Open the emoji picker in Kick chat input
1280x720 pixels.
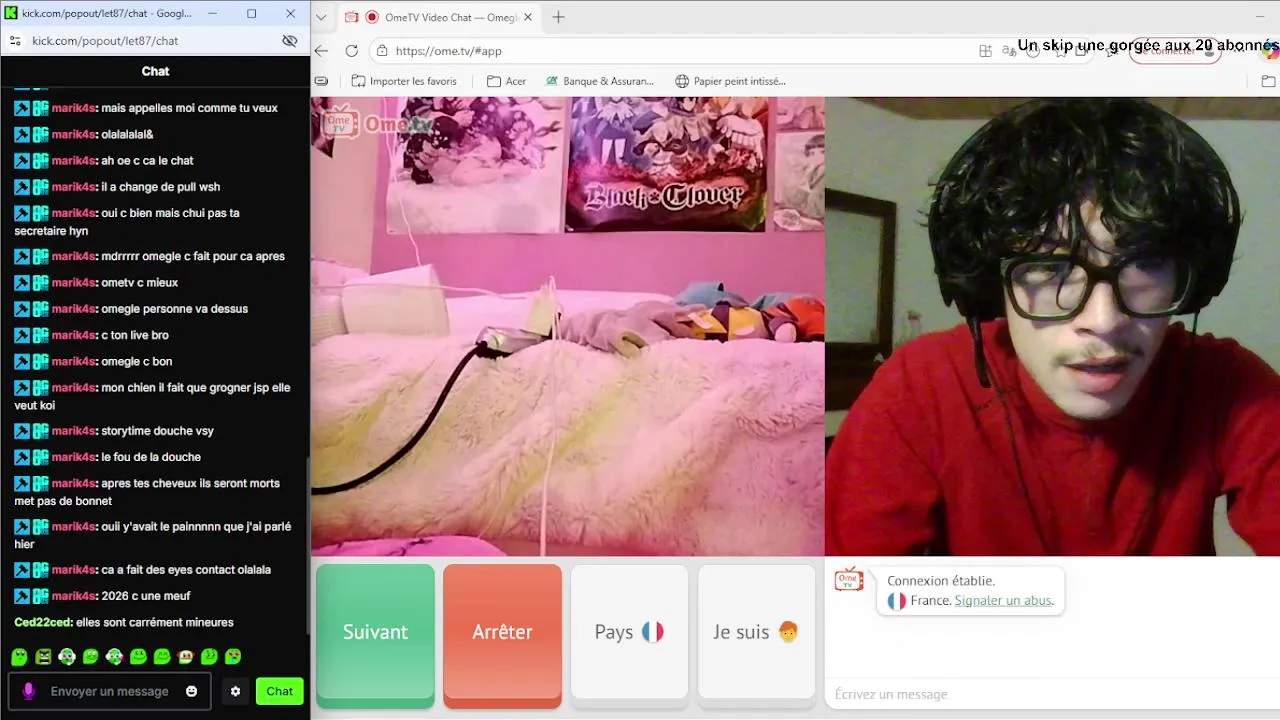tap(191, 691)
